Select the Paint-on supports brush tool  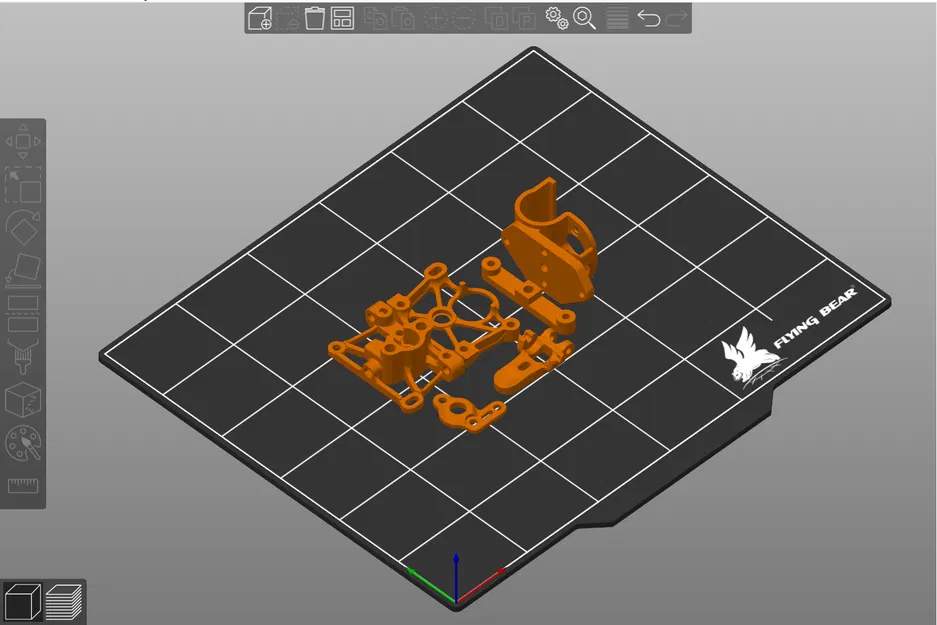[23, 356]
